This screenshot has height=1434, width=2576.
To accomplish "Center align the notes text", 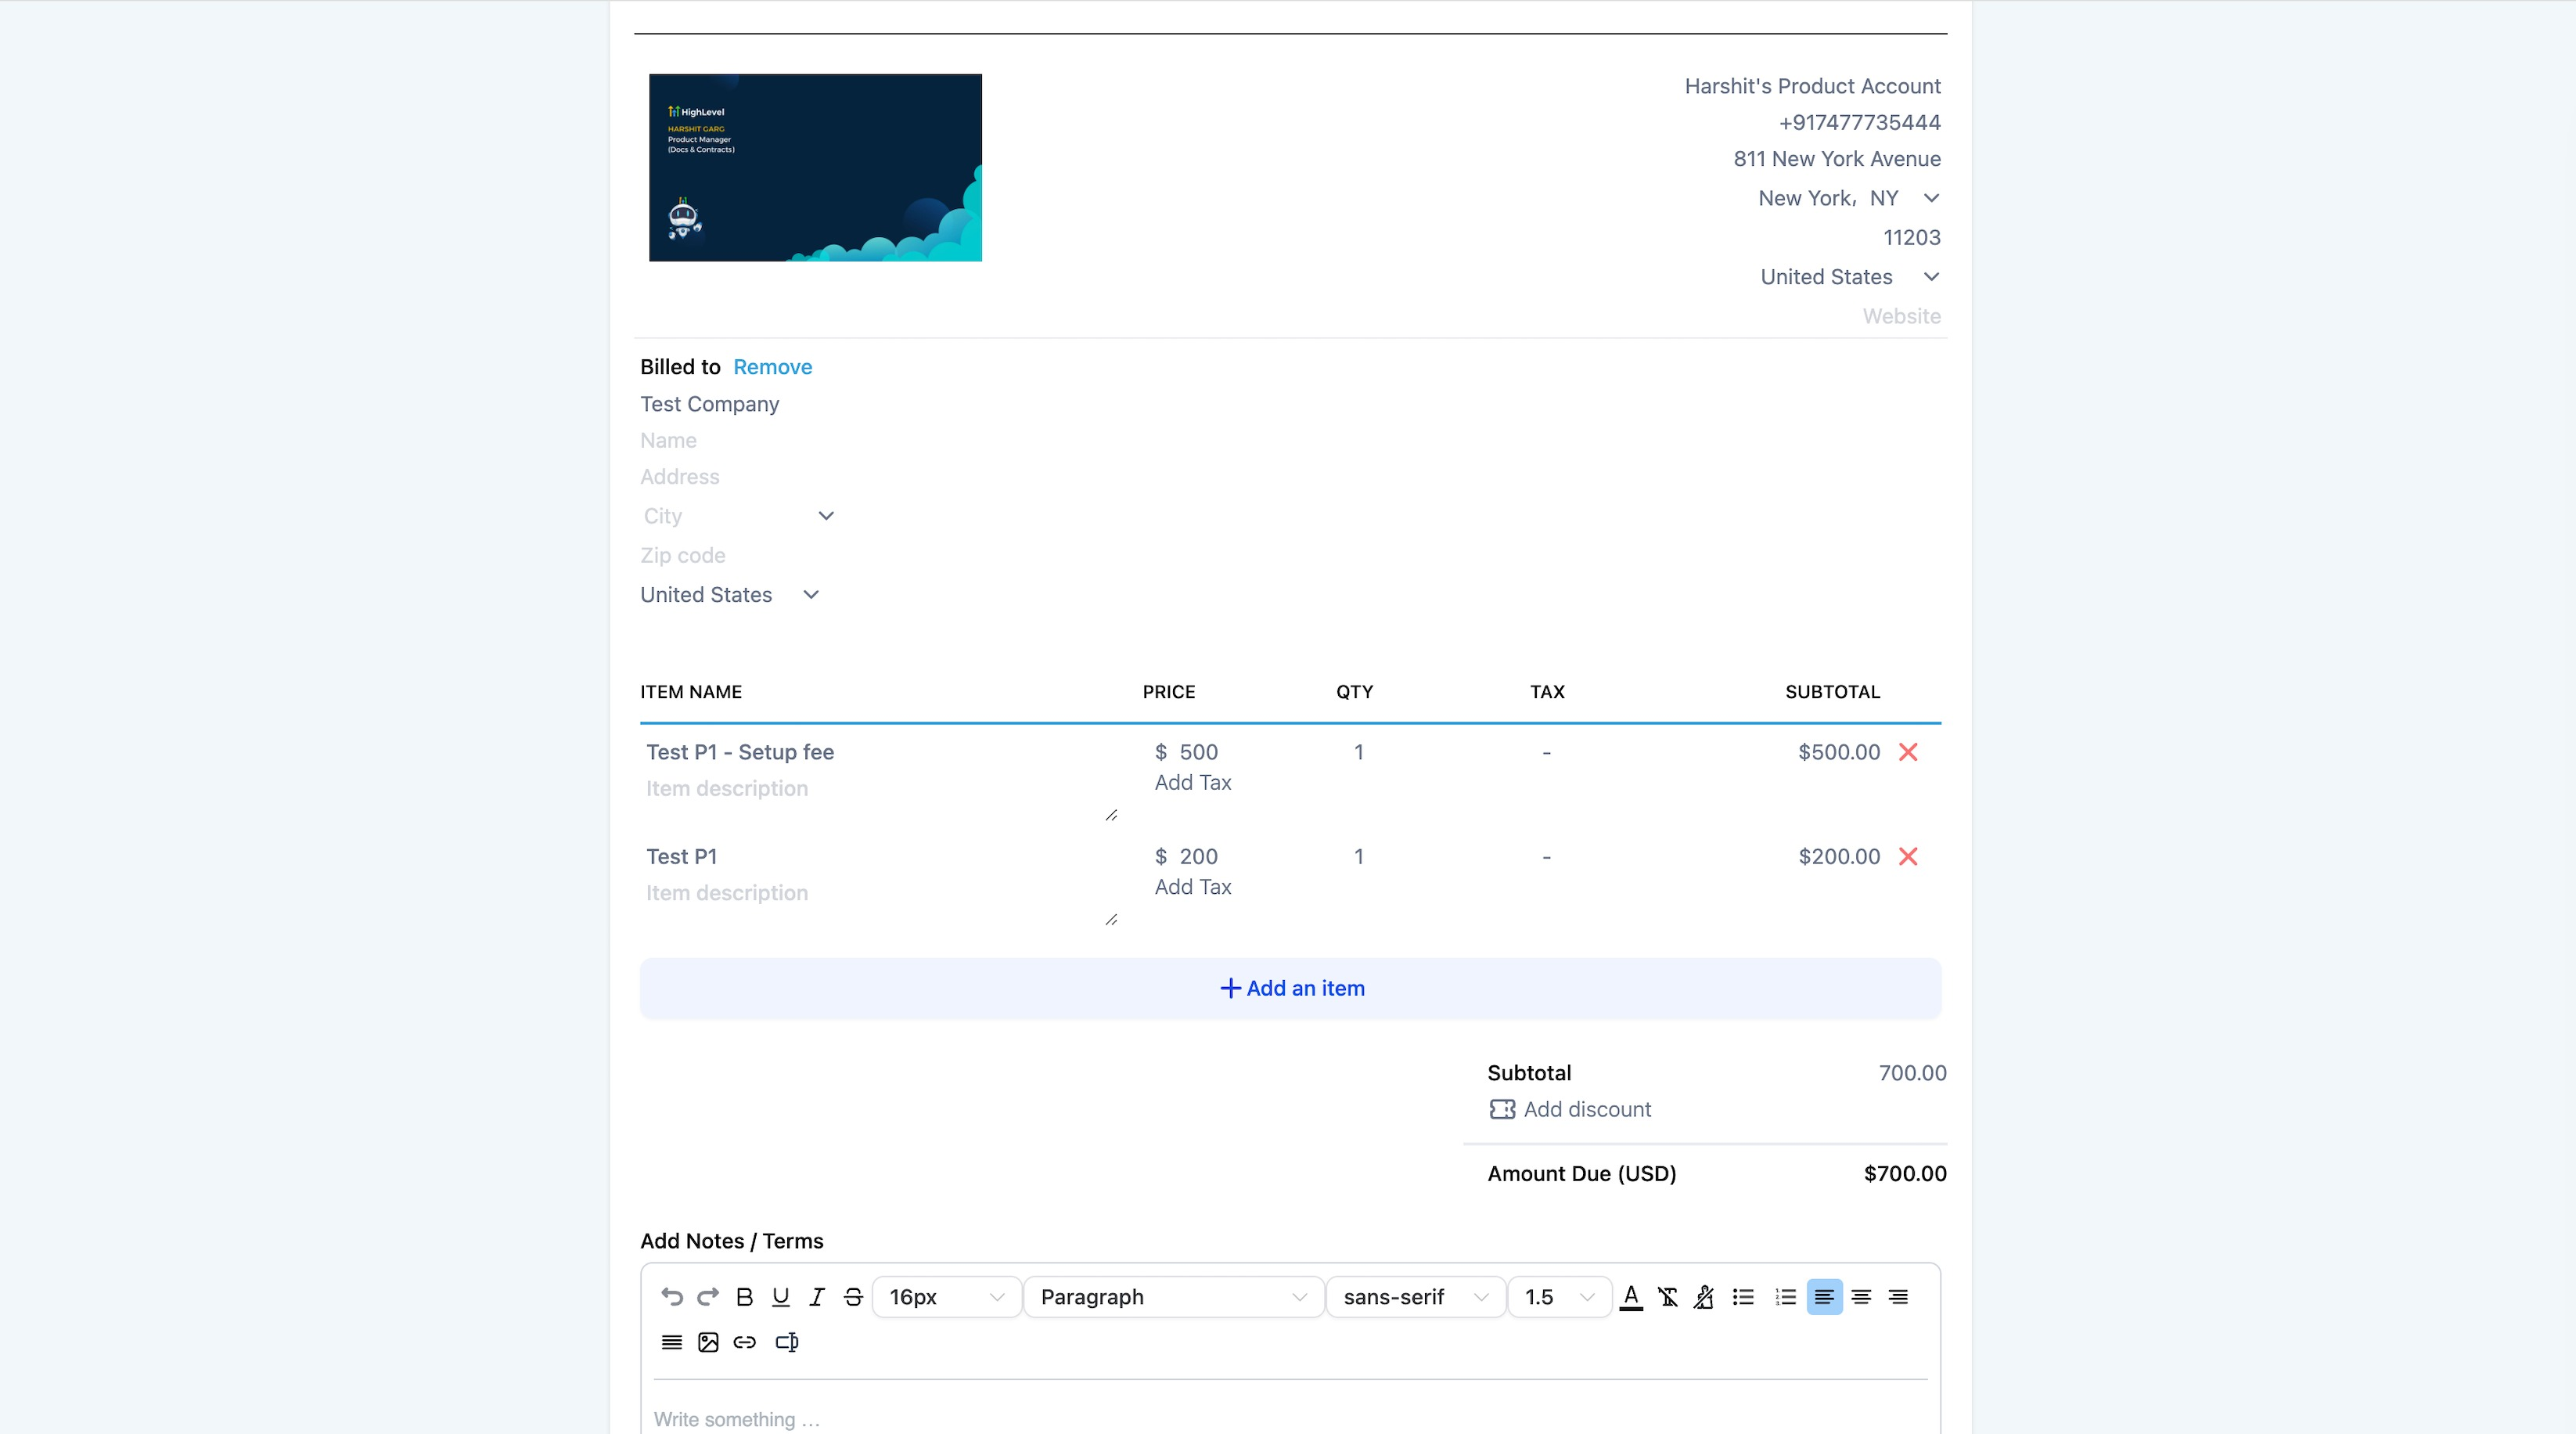I will (1861, 1297).
